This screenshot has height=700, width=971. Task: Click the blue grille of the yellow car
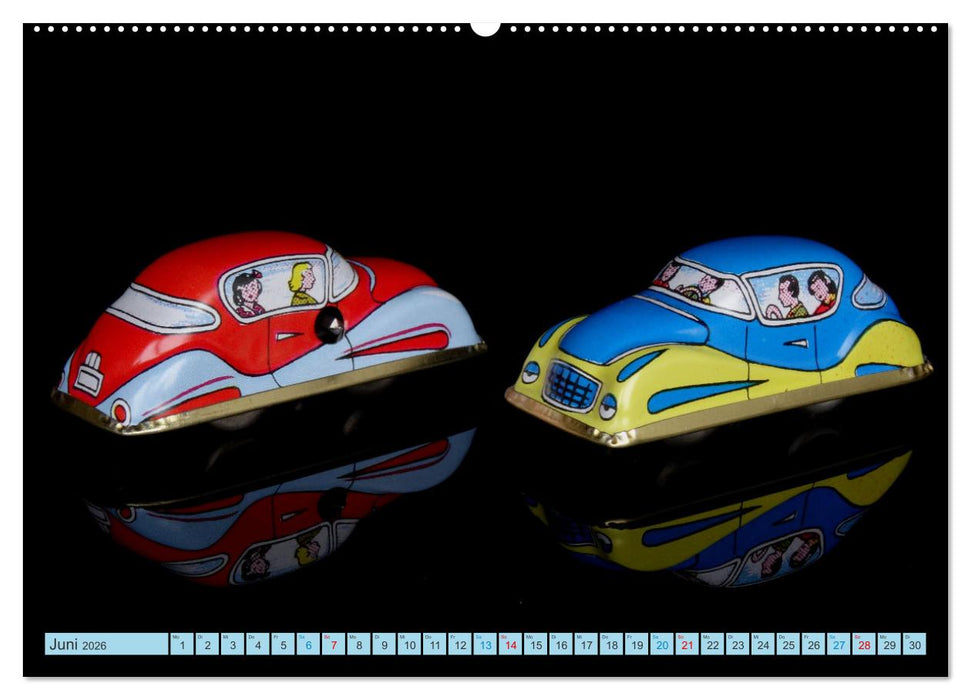(x=570, y=386)
